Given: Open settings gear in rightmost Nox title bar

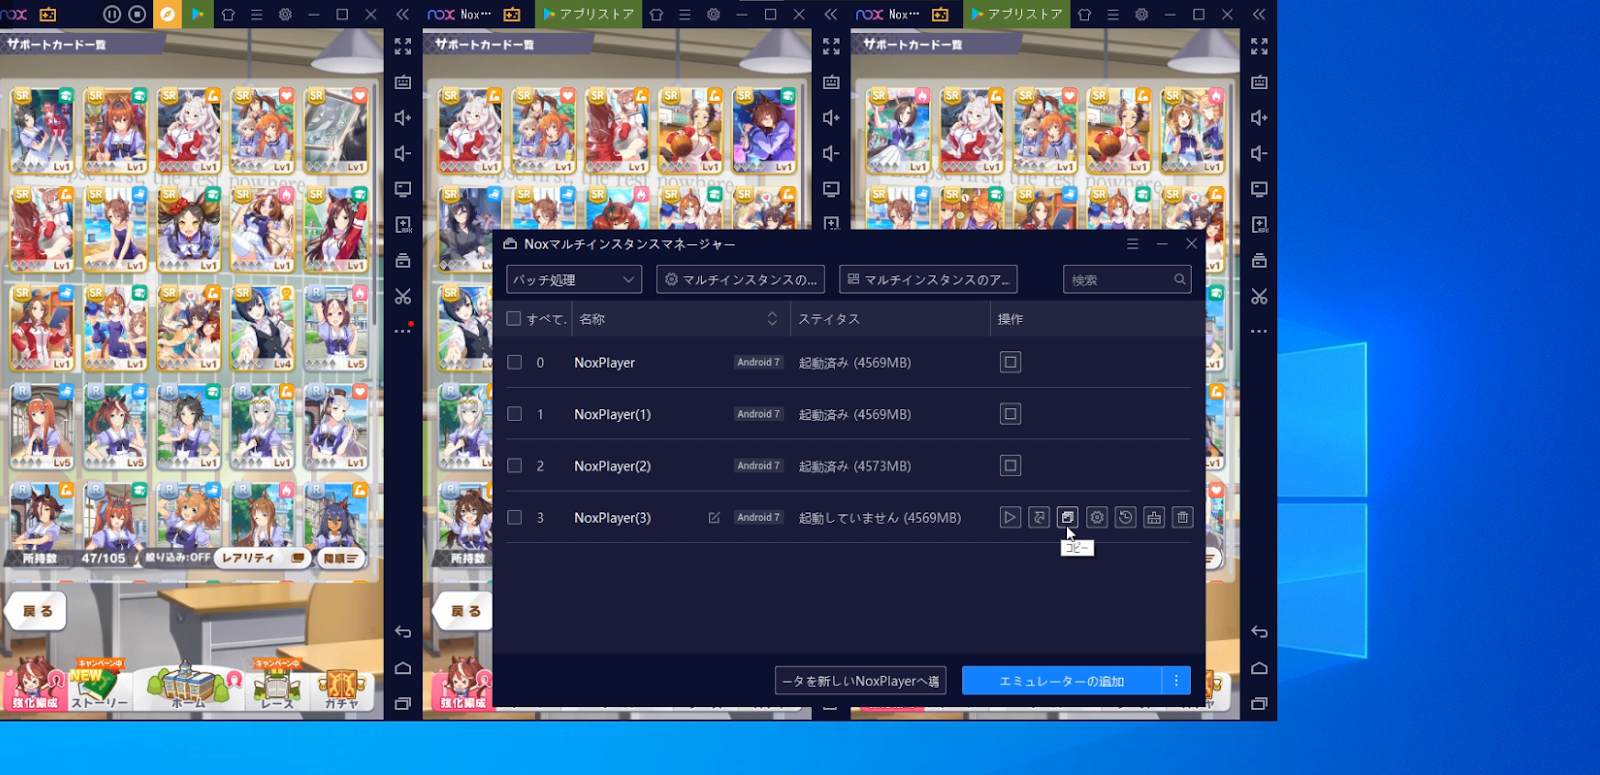Looking at the screenshot, I should 1141,14.
